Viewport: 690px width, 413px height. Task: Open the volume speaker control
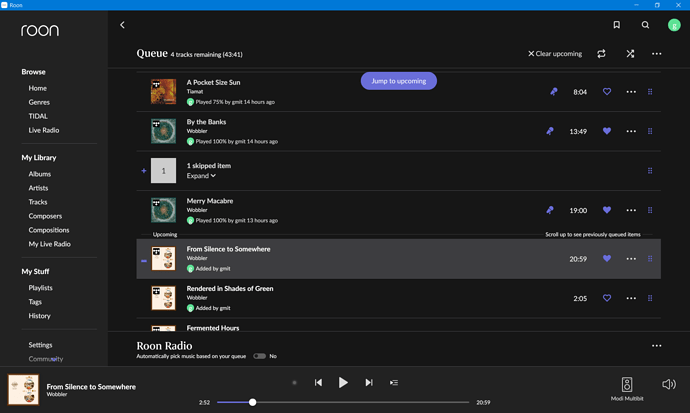coord(668,384)
